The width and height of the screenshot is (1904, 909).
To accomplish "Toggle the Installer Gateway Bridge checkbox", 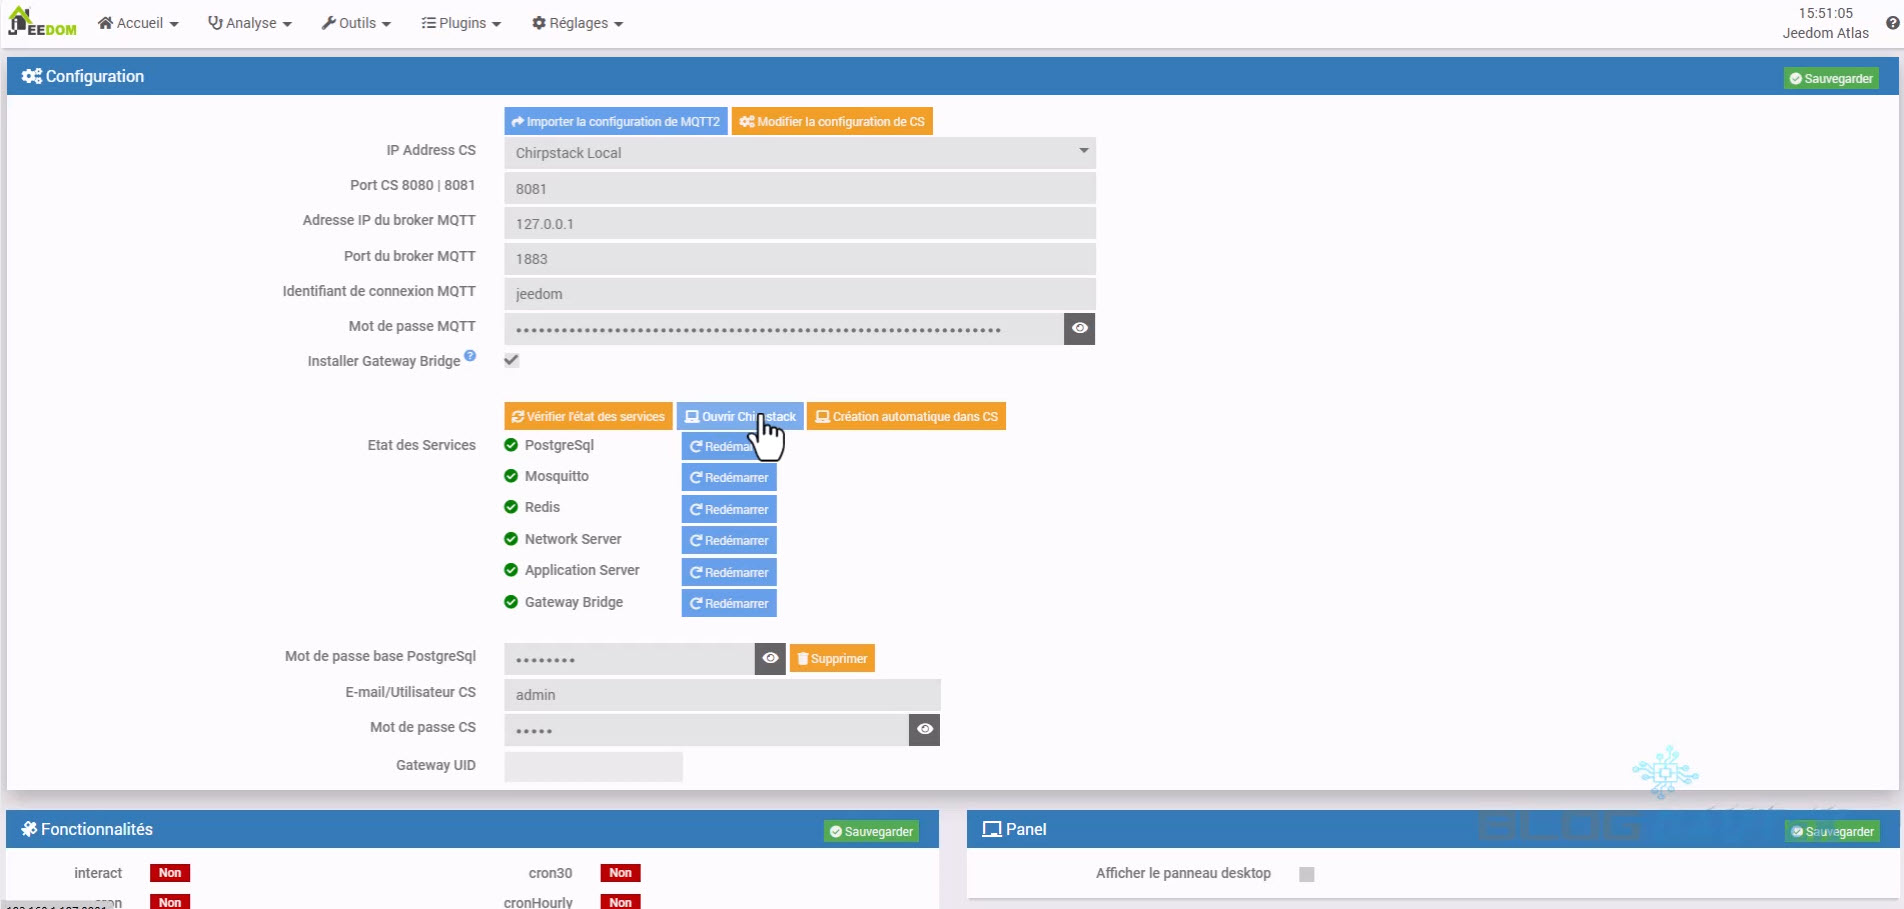I will point(512,360).
